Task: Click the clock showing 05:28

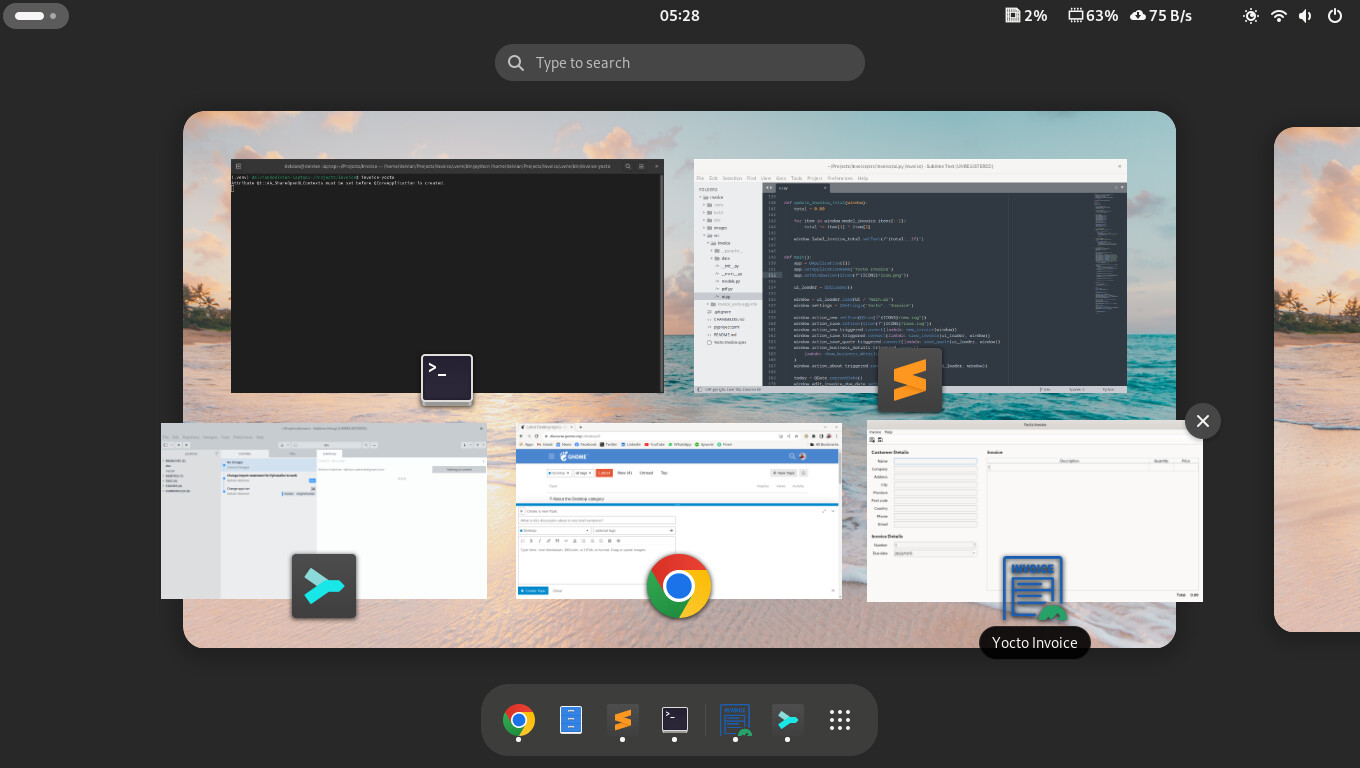Action: (x=680, y=16)
